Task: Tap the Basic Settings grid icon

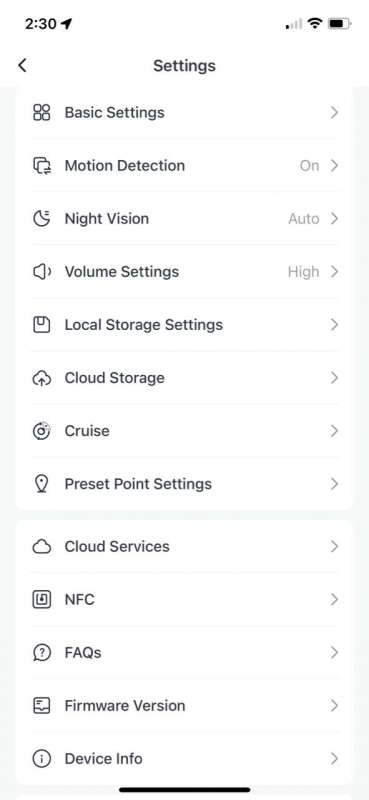Action: coord(41,112)
